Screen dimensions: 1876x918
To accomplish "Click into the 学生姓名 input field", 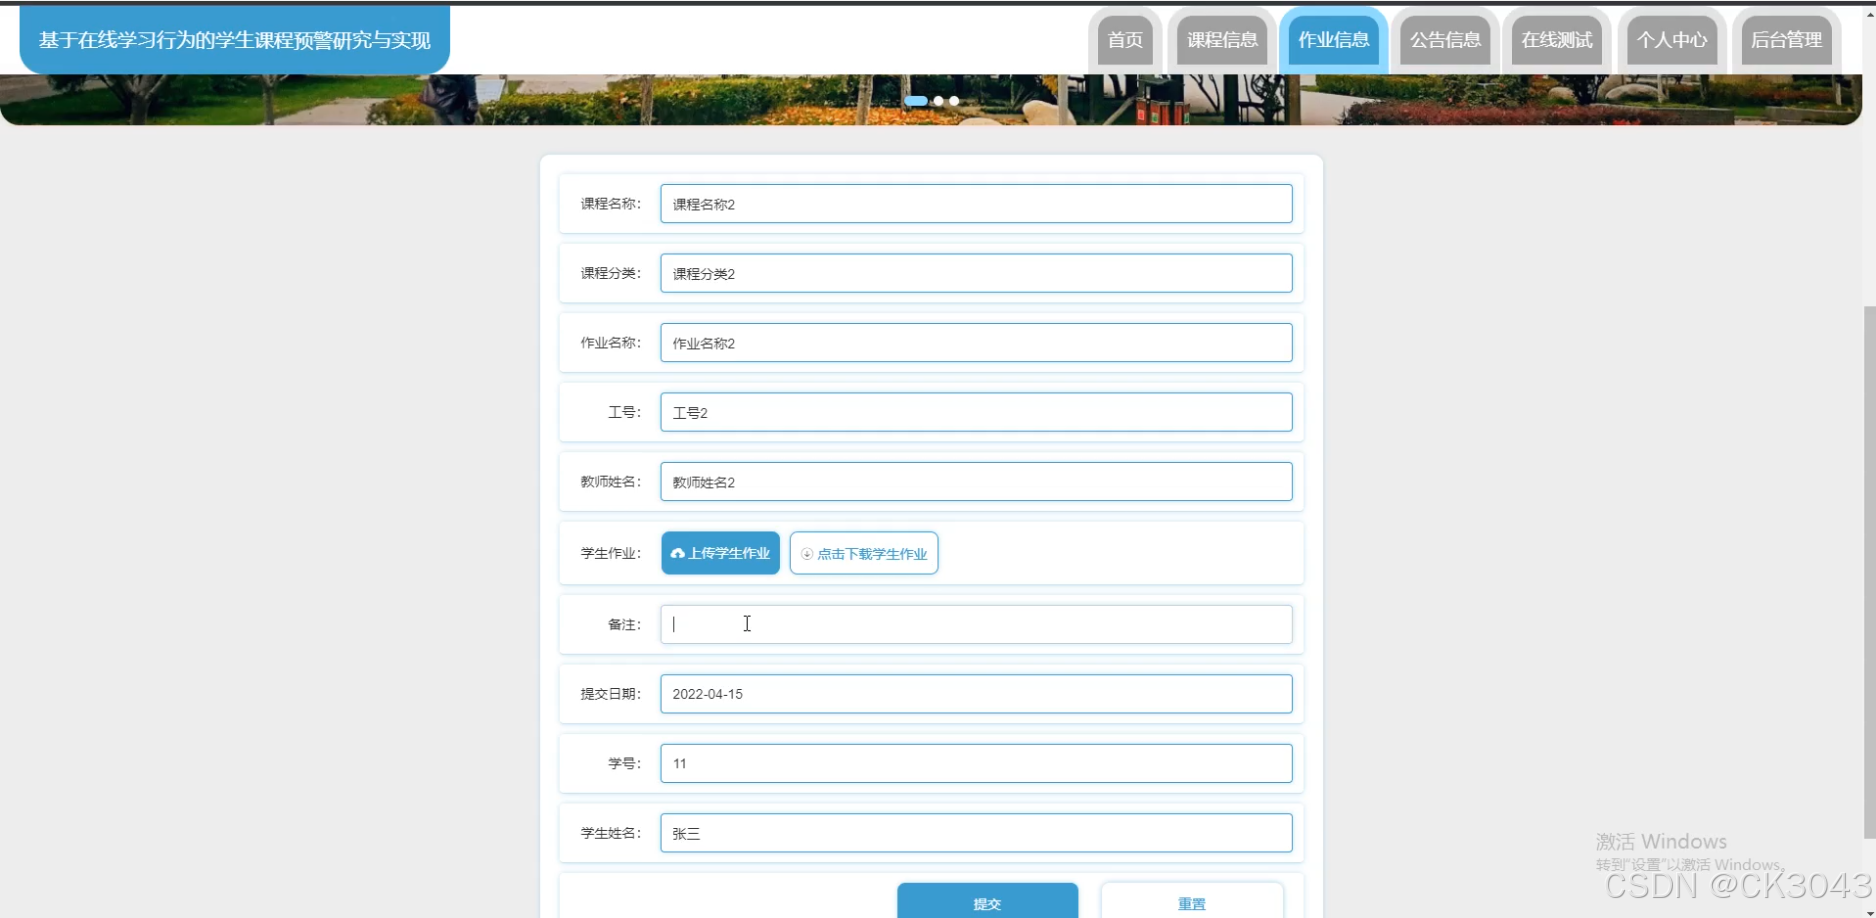I will coord(976,833).
